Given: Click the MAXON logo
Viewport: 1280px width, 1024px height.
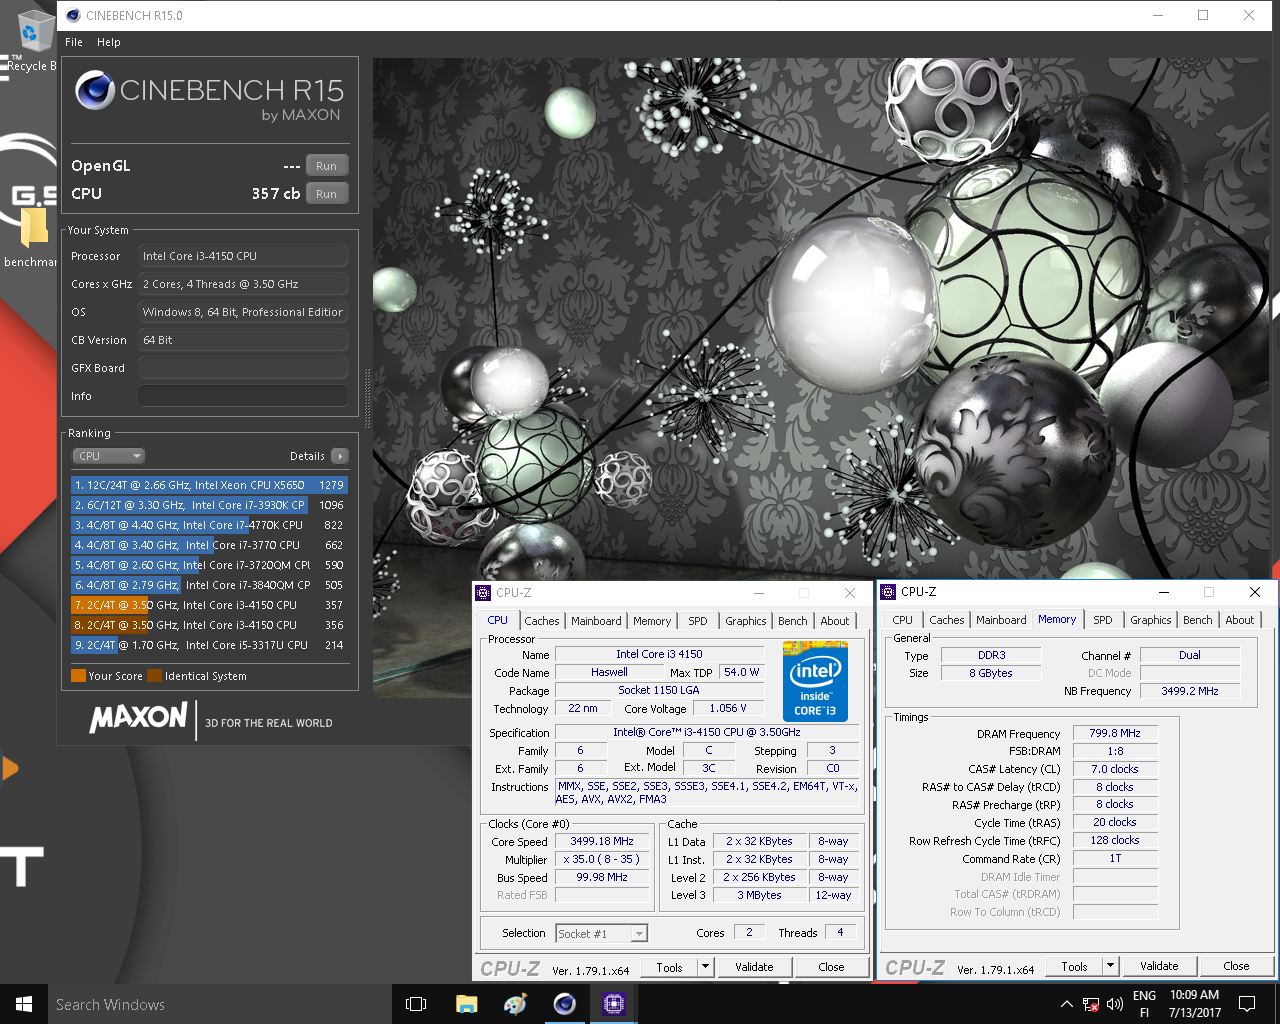Looking at the screenshot, I should (x=138, y=717).
